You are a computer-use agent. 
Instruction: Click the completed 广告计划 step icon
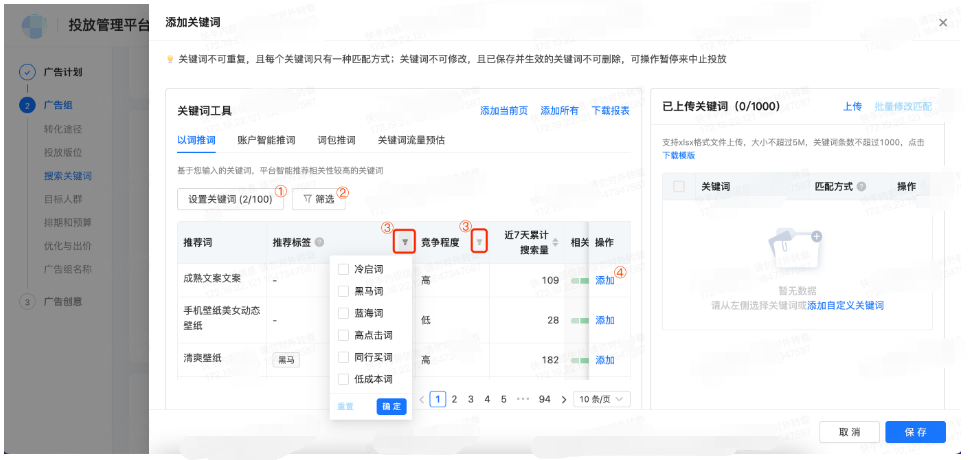[27, 72]
